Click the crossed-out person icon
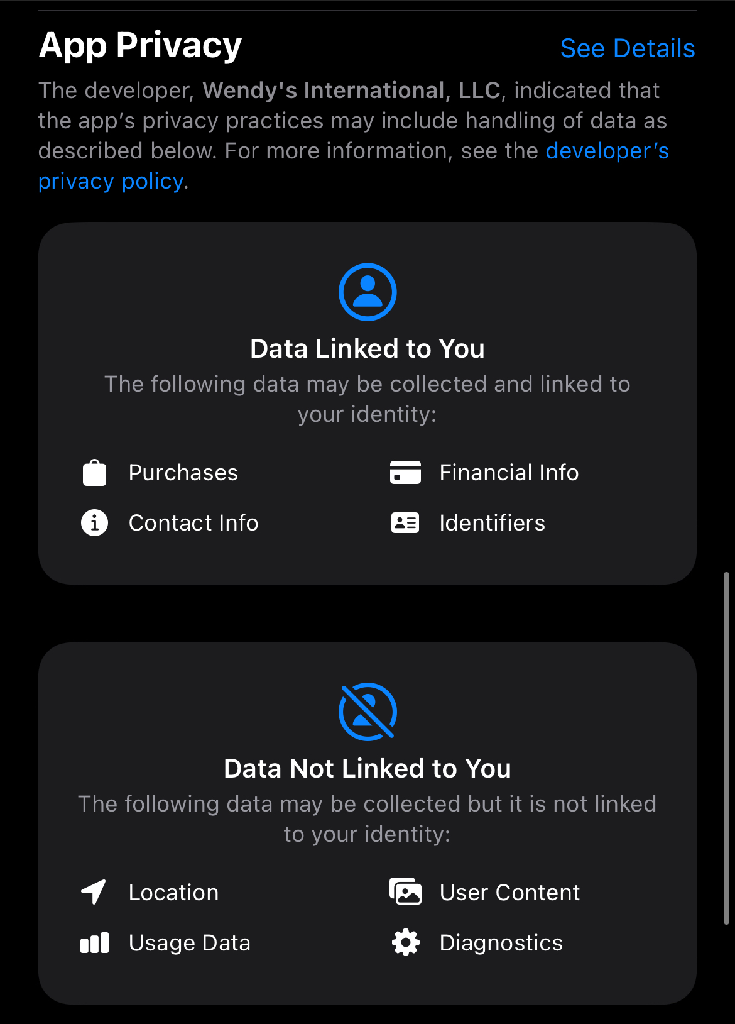The width and height of the screenshot is (735, 1024). pos(368,712)
